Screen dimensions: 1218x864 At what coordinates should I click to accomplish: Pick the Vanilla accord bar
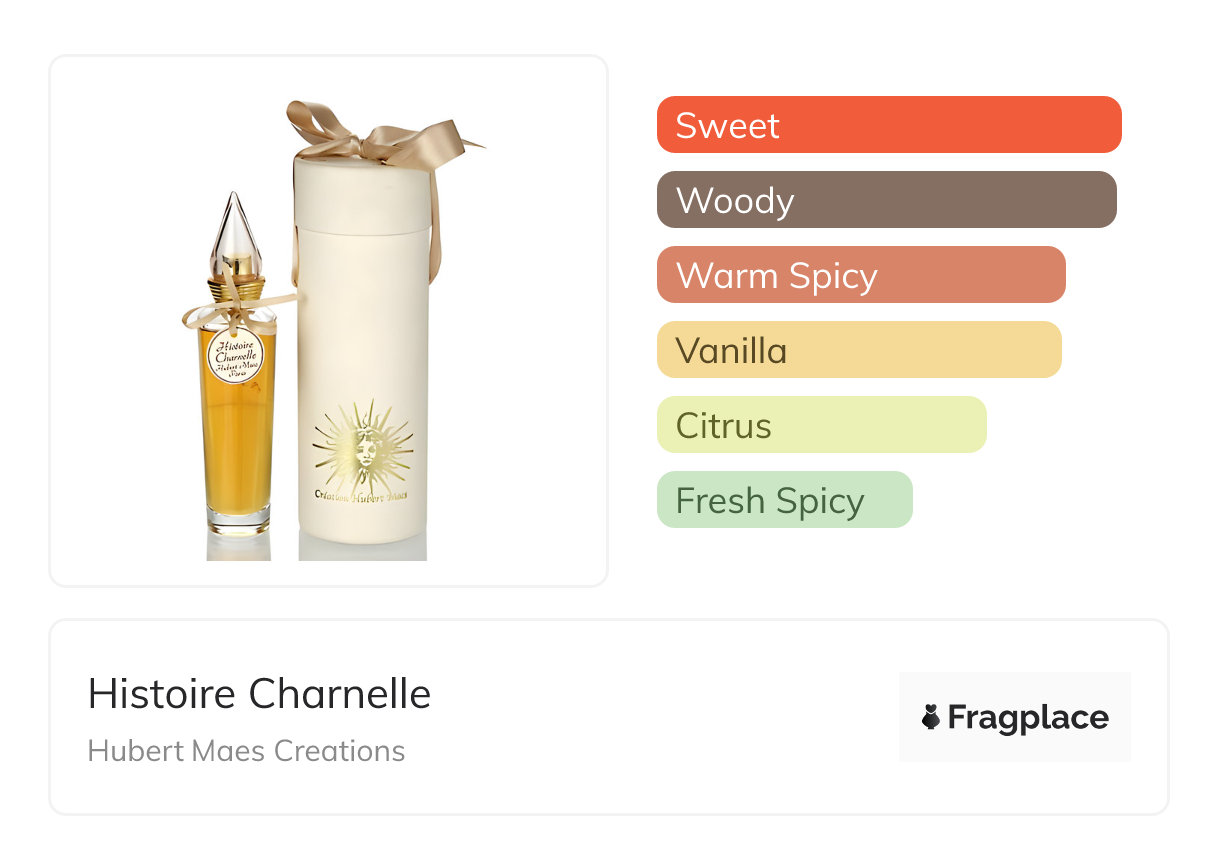[859, 350]
